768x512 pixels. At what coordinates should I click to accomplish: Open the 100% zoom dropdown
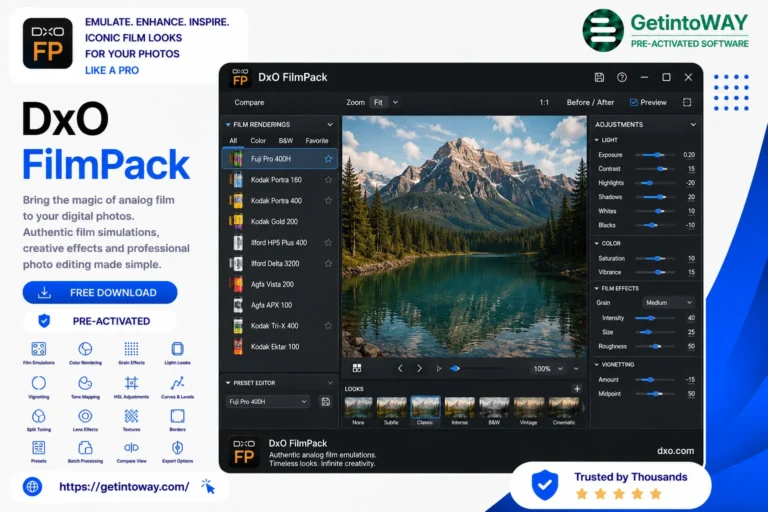click(548, 368)
